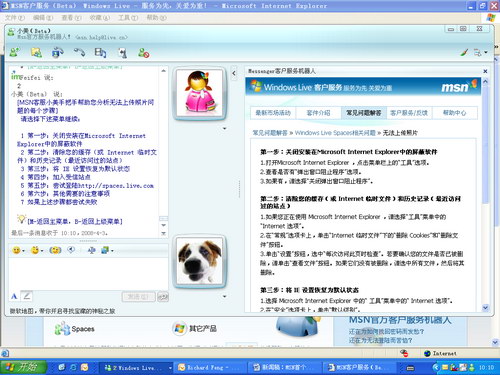Open the games icon in chat toolbar
The image size is (500, 375).
click(x=123, y=53)
